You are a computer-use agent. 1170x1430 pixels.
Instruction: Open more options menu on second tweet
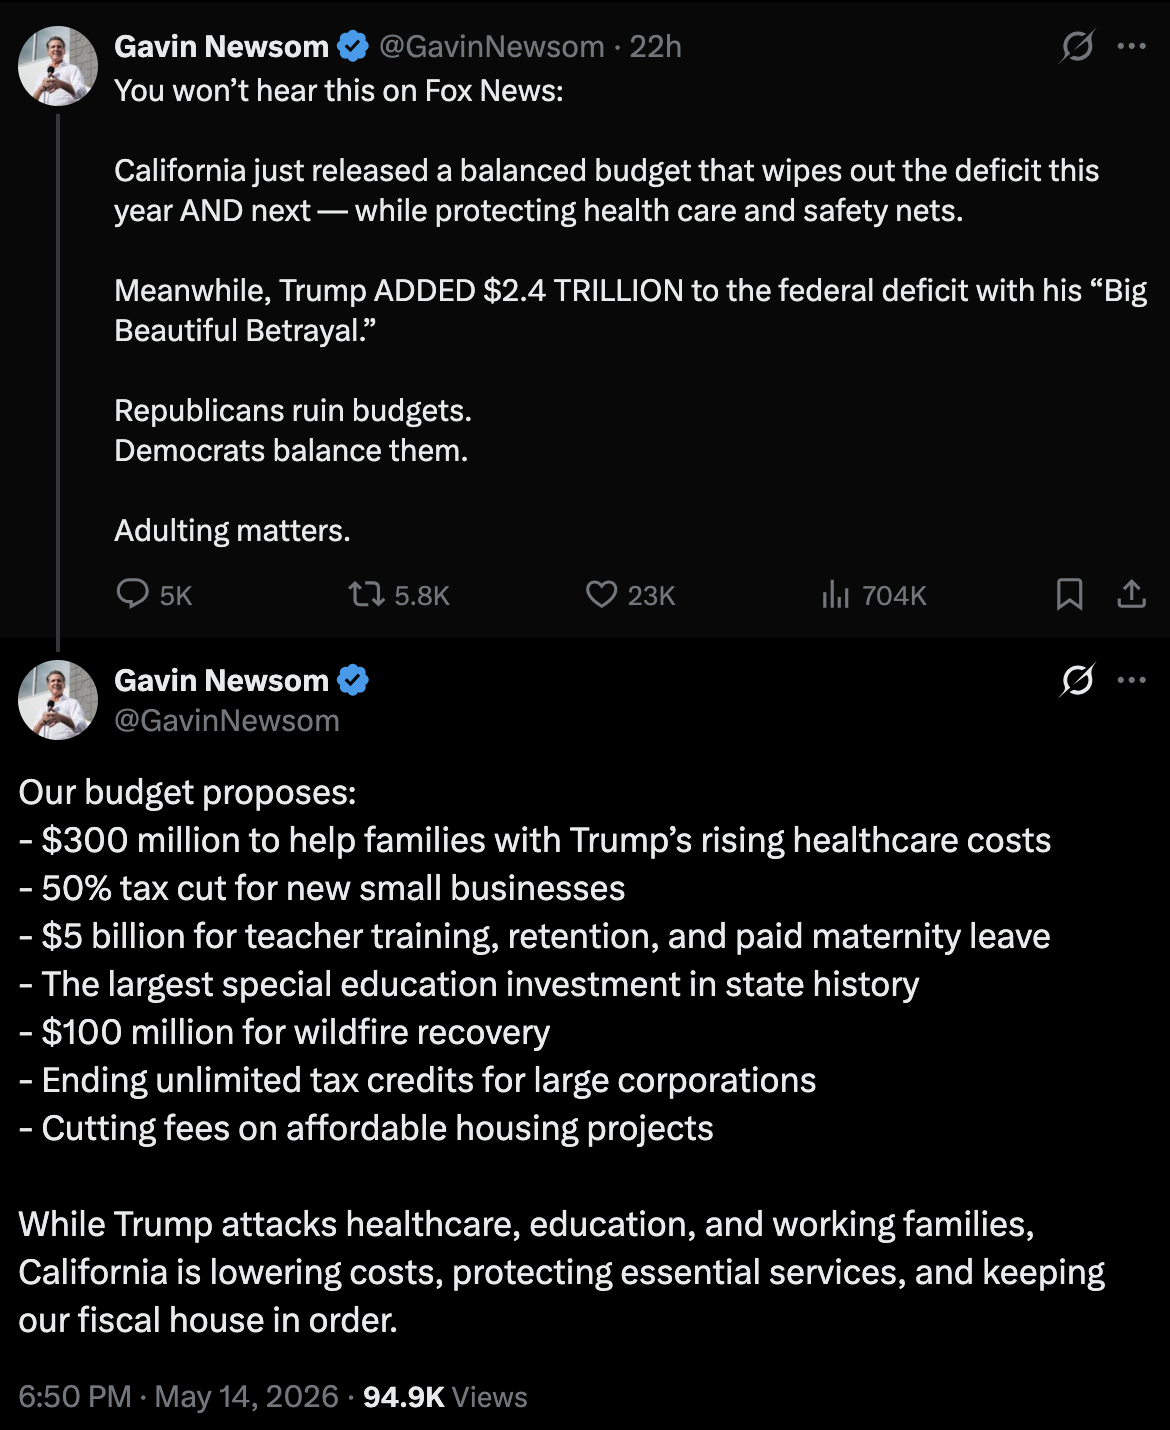point(1131,680)
